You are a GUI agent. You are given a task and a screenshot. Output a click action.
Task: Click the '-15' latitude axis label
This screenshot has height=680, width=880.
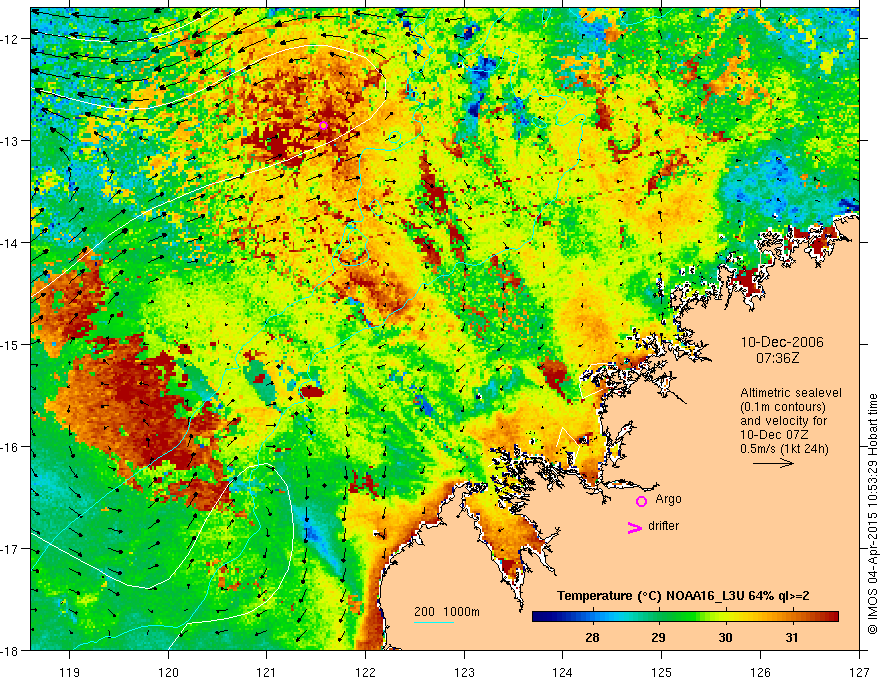point(10,344)
